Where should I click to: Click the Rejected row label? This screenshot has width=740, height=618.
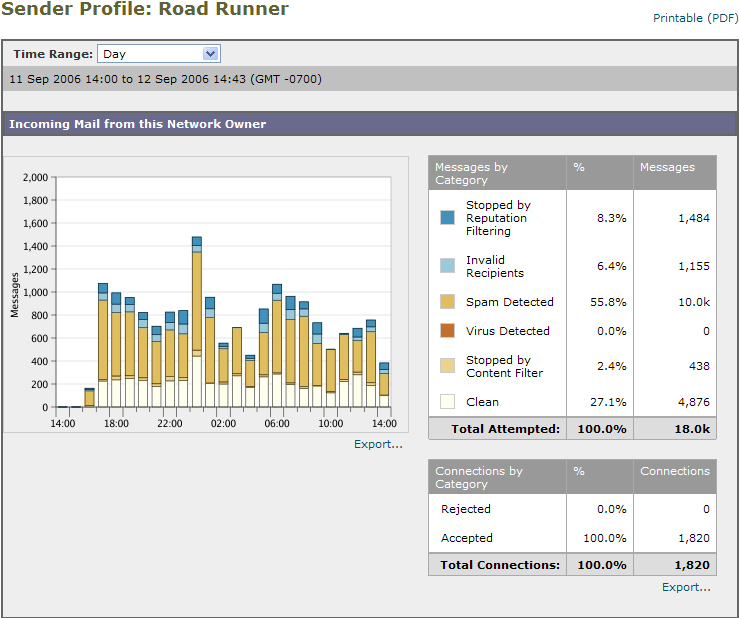pos(466,509)
